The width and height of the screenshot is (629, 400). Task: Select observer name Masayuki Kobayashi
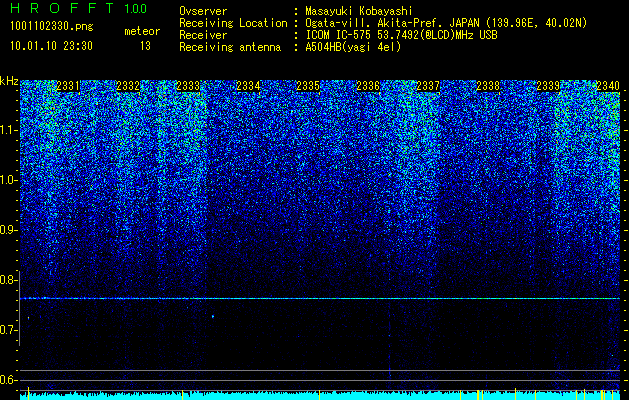(x=359, y=12)
